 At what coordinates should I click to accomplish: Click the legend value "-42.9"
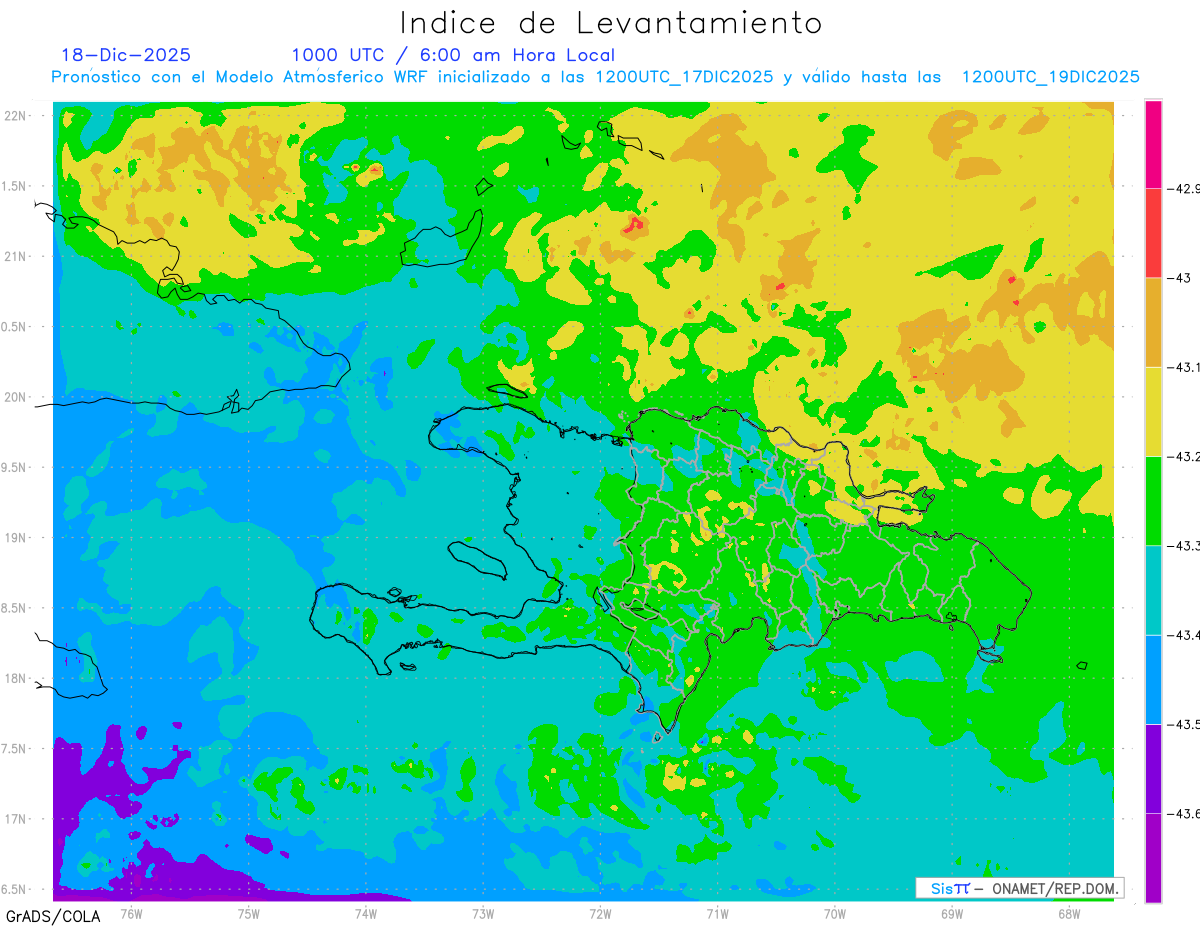[x=1184, y=188]
